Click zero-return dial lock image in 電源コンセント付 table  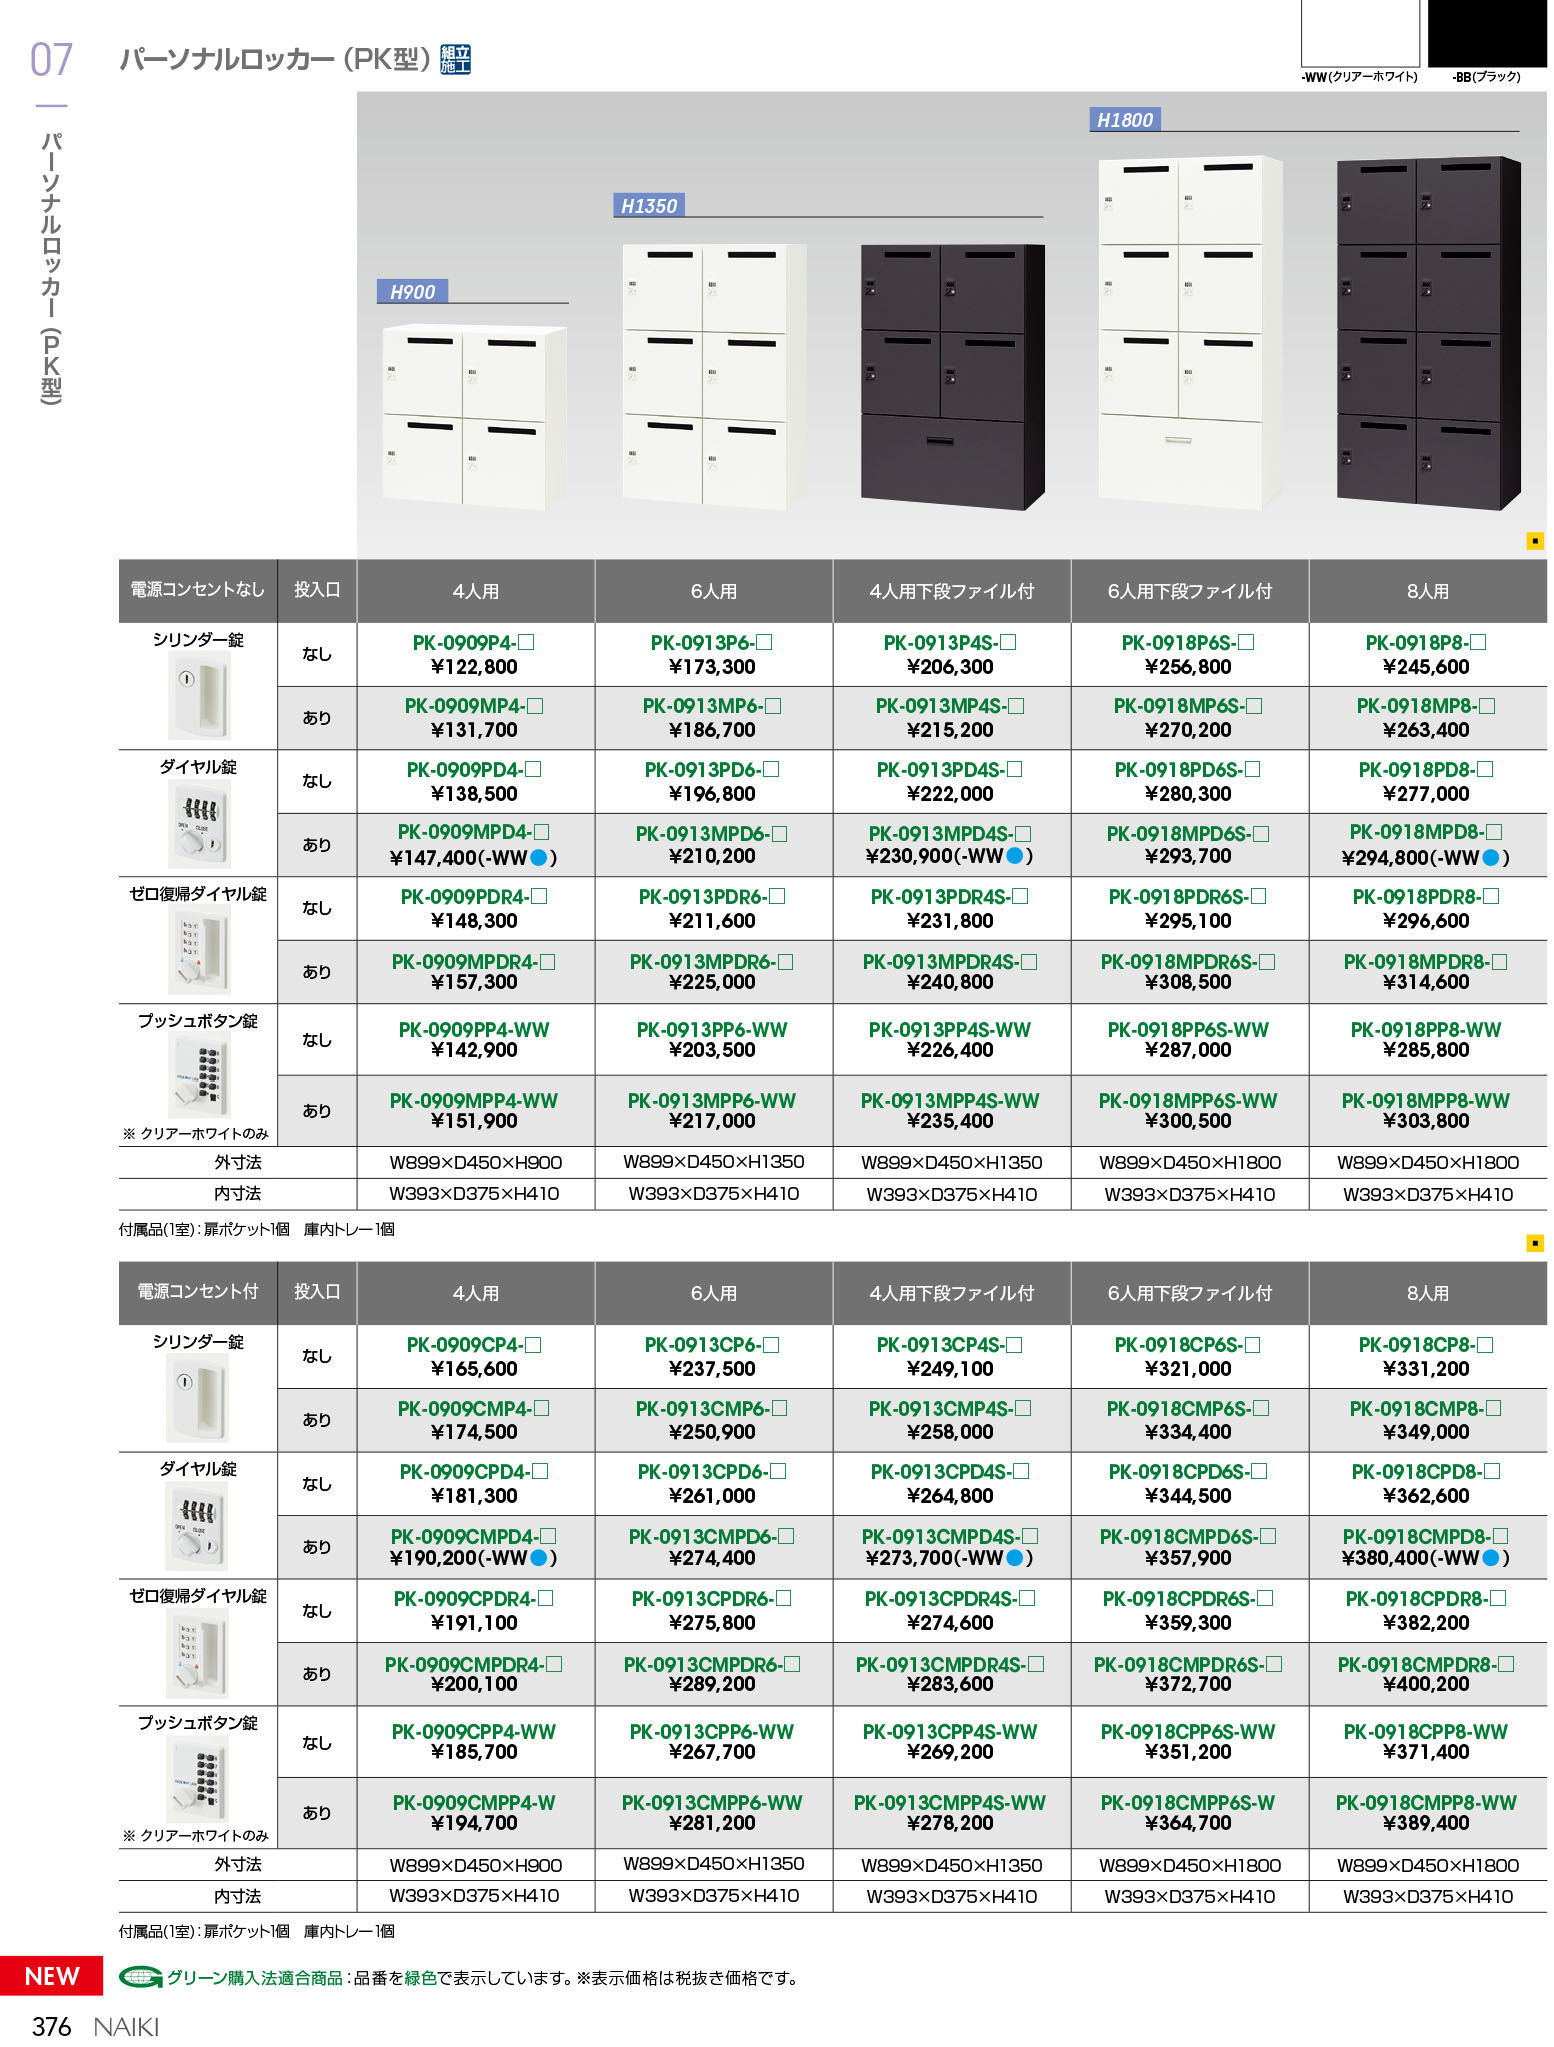click(x=199, y=1654)
